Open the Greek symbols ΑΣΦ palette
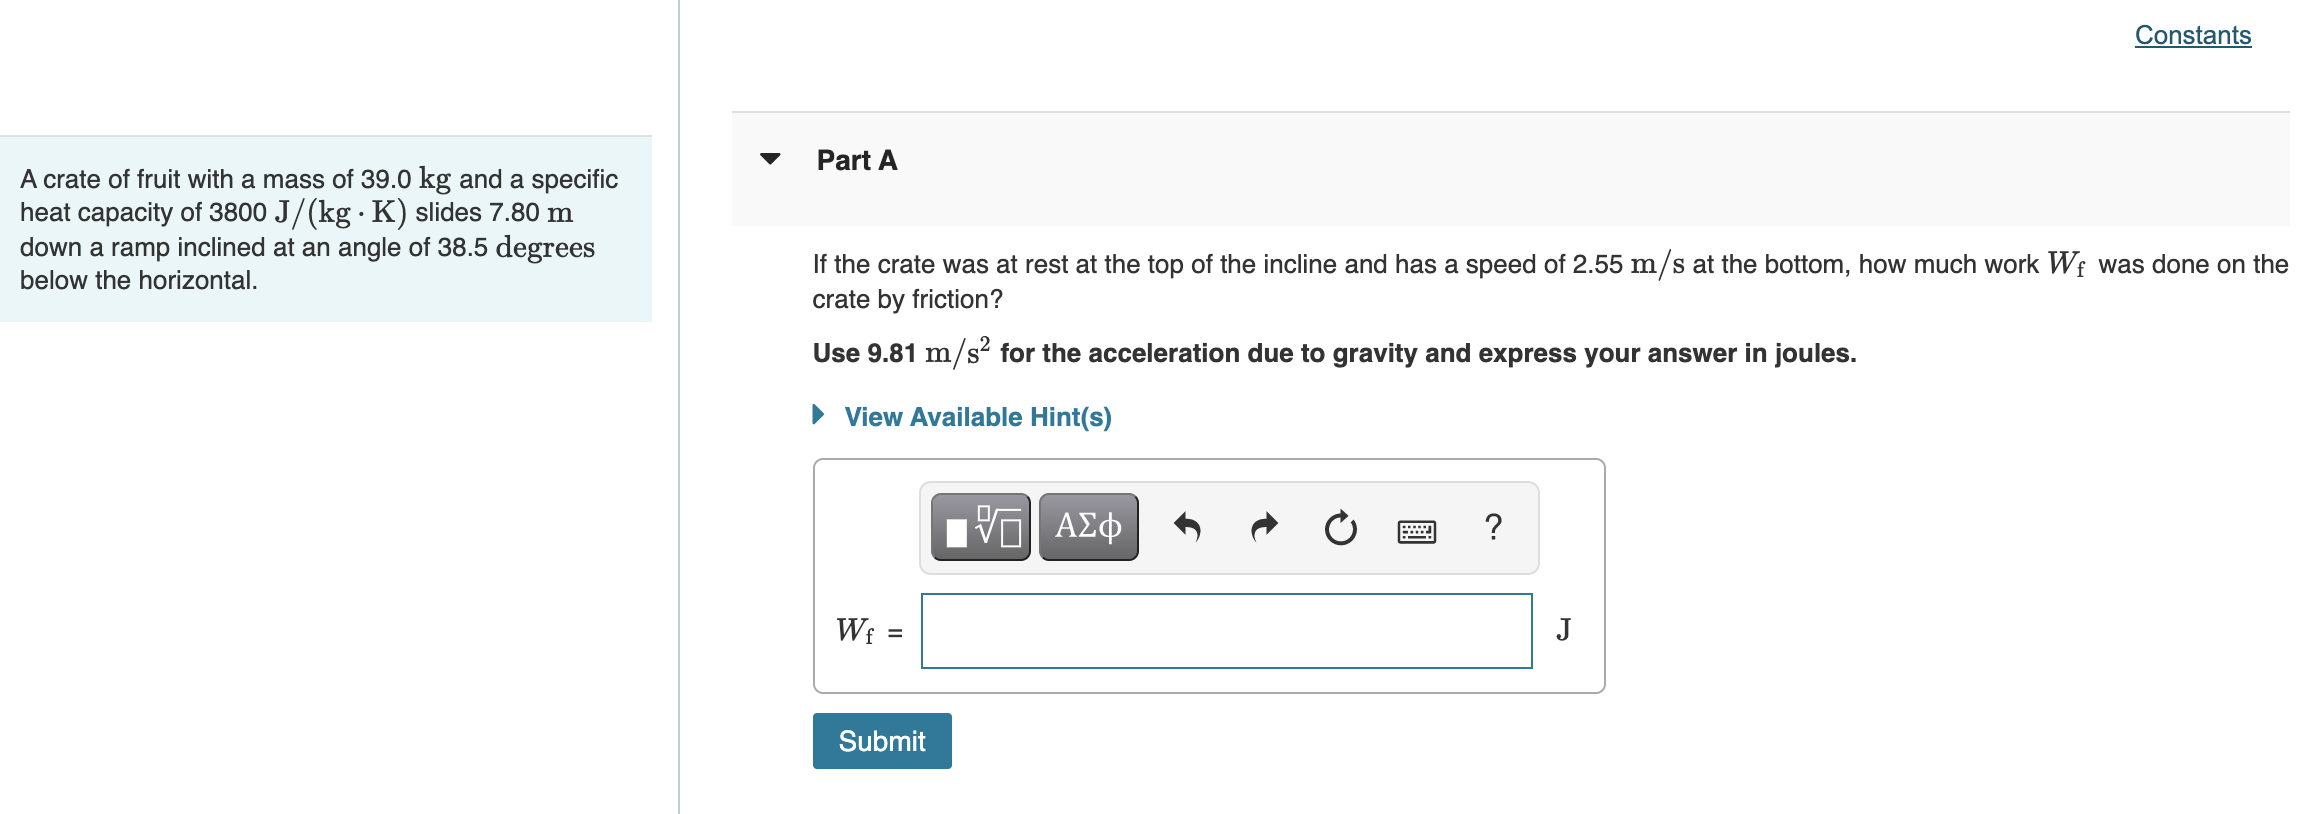 [1088, 527]
